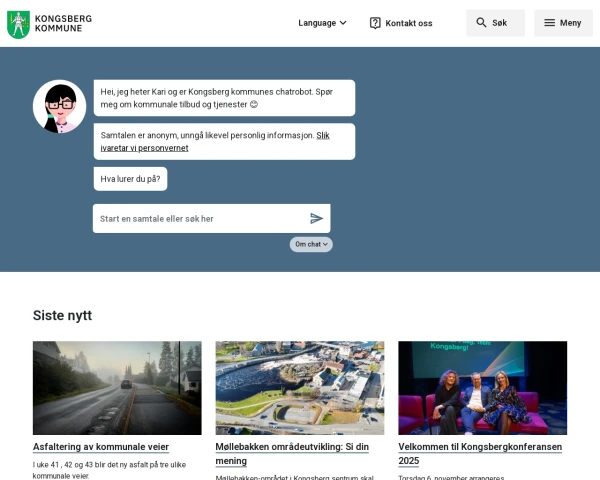Open the Søk search button
Screen dimensions: 600x480
495,23
